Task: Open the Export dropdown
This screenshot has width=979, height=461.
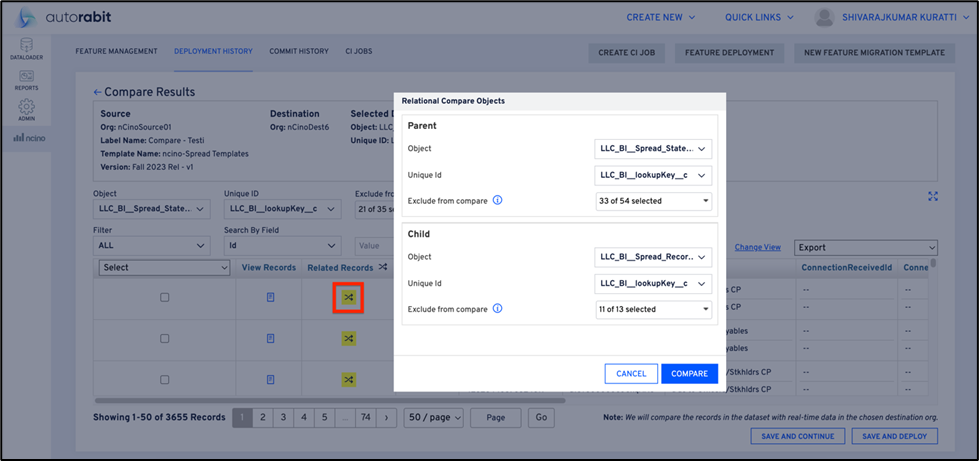Action: click(x=865, y=247)
